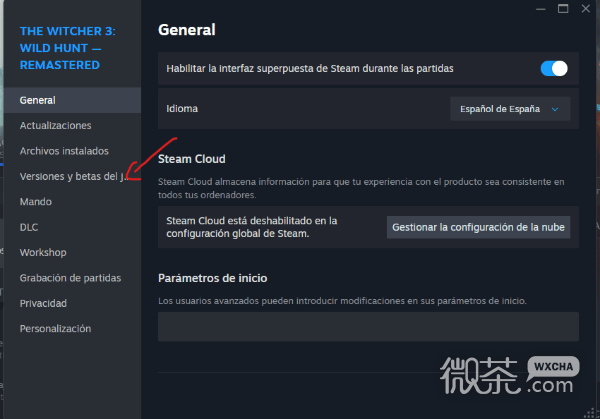Viewport: 600px width, 419px height.
Task: Minimize the properties window
Action: click(541, 9)
